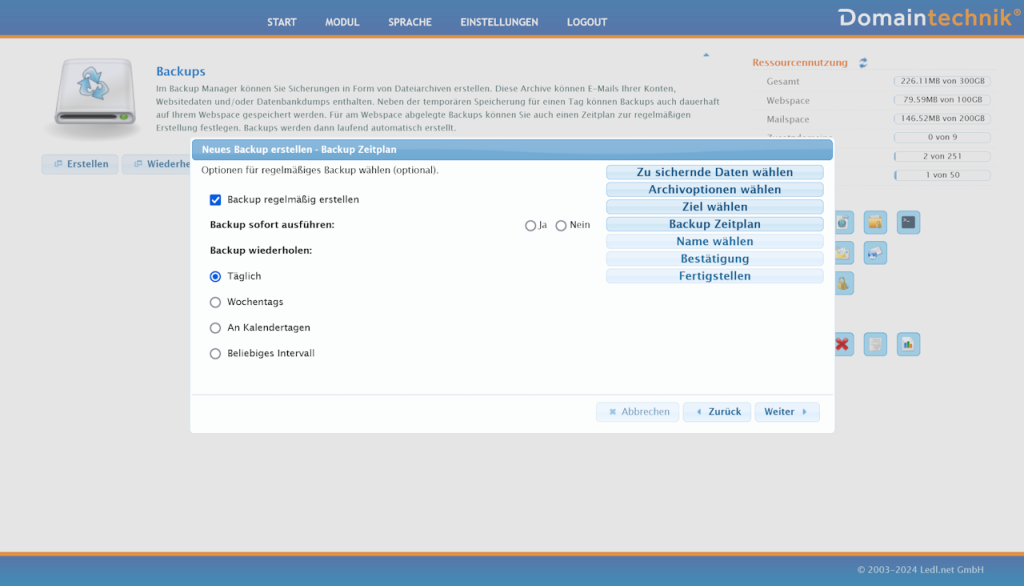
Task: Select the red X delete icon
Action: click(843, 344)
